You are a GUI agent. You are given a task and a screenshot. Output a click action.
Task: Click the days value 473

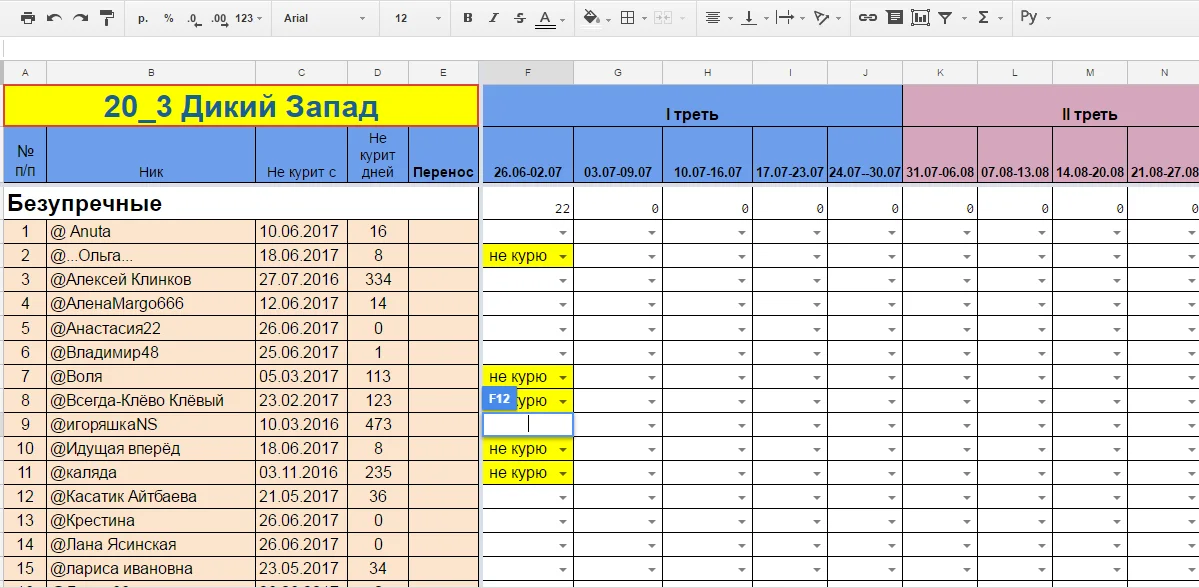point(378,424)
